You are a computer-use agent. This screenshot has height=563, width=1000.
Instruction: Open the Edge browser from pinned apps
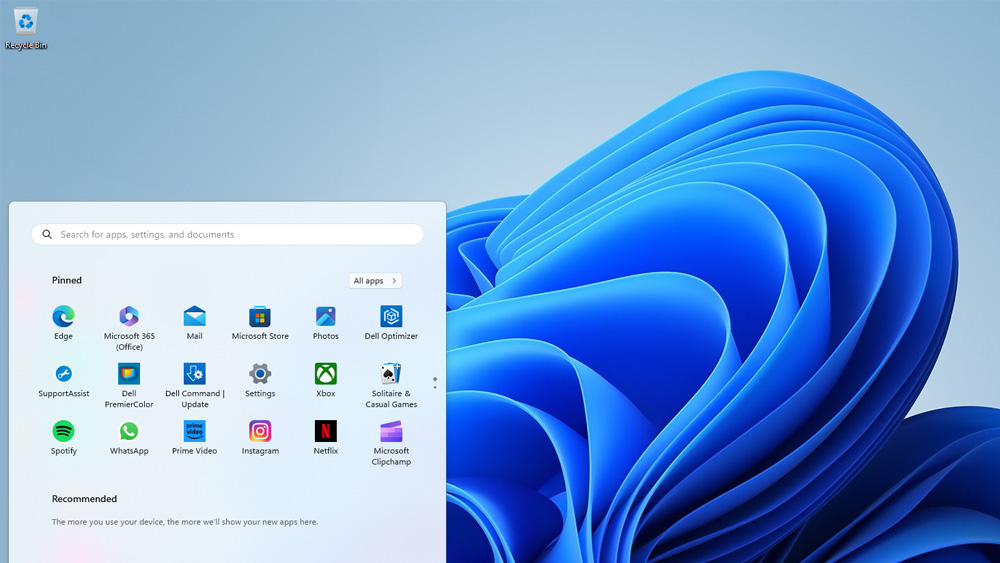pos(63,323)
